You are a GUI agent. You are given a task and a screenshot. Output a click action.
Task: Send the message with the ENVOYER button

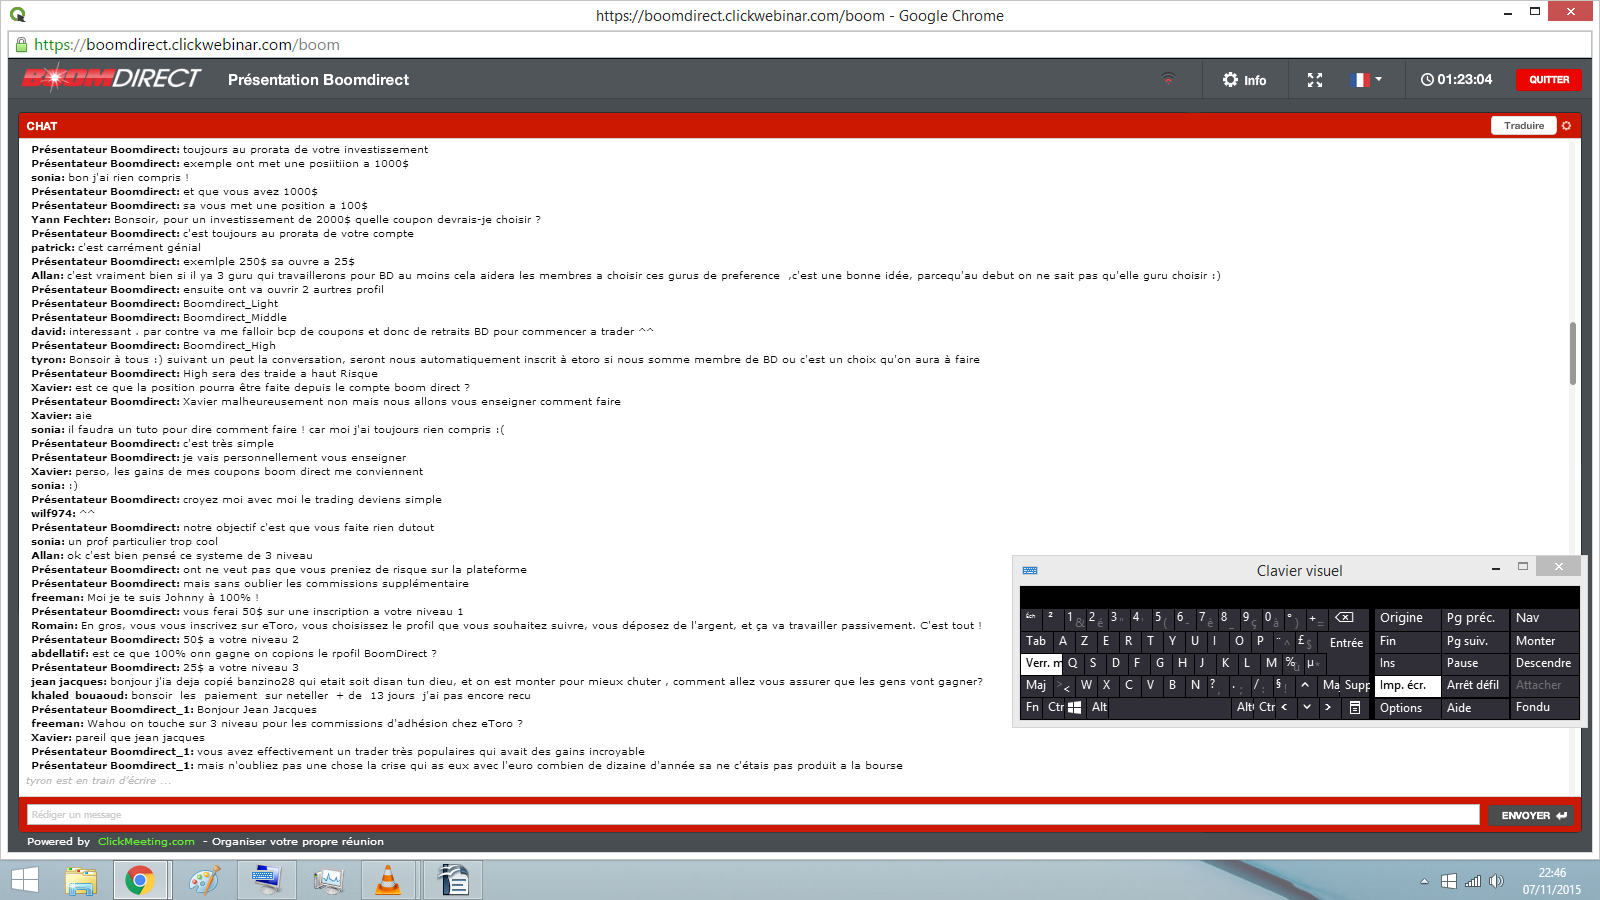click(x=1533, y=815)
